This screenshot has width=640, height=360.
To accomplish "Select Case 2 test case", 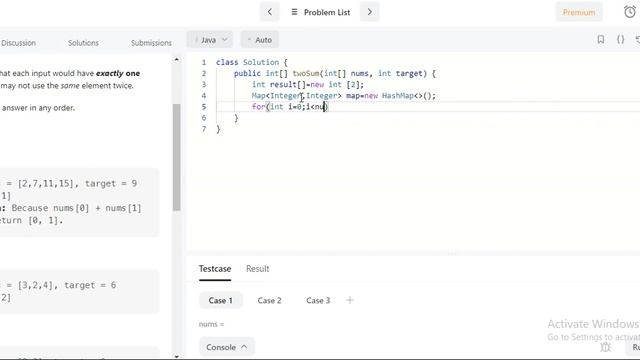I will pos(269,300).
